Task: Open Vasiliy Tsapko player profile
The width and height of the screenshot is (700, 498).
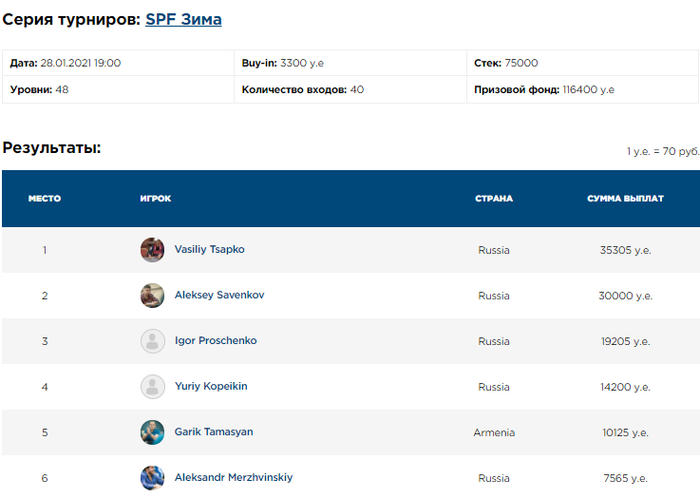Action: 209,249
